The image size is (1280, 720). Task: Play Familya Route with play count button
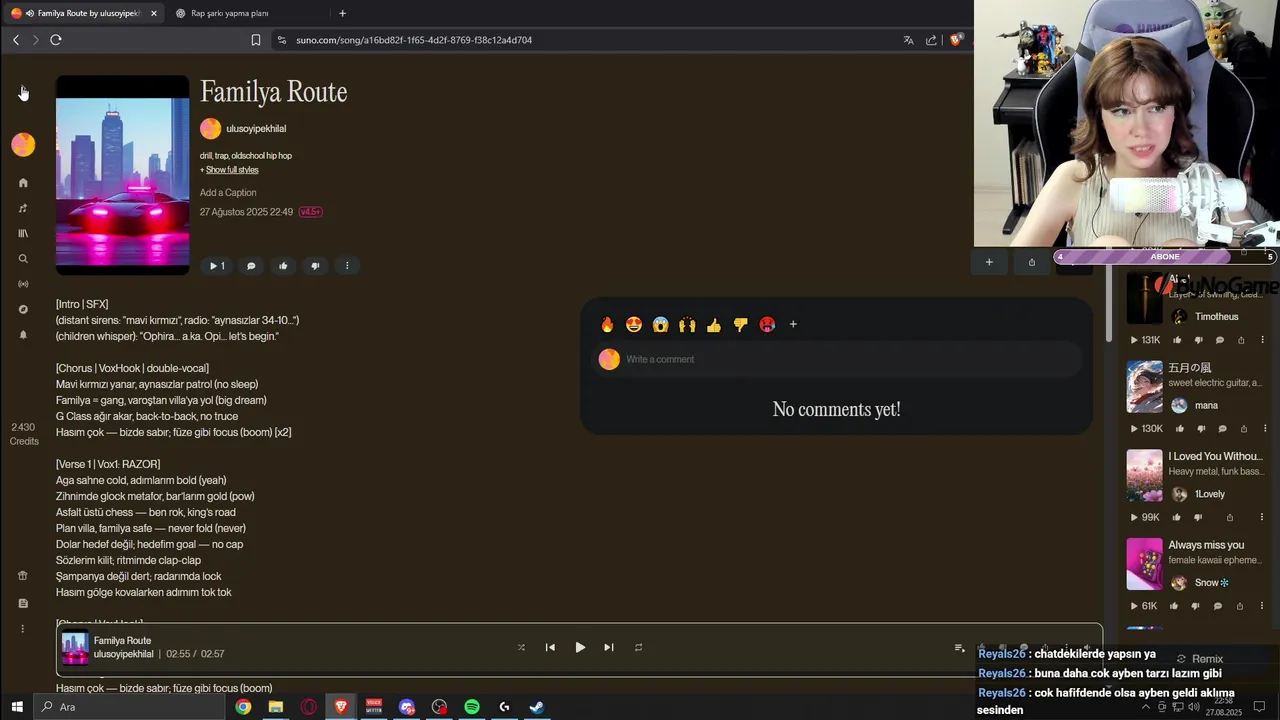pyautogui.click(x=216, y=266)
